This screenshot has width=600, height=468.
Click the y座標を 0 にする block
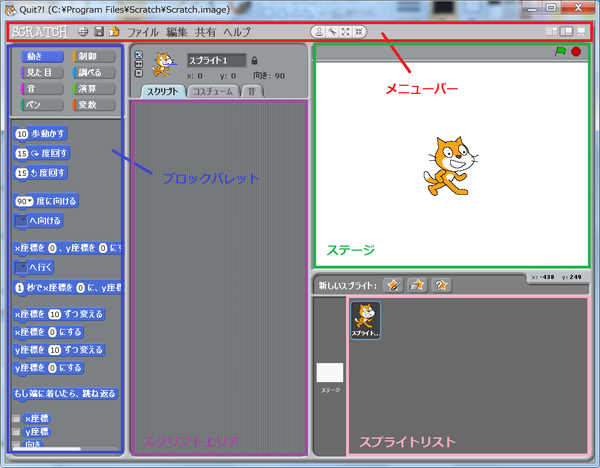pyautogui.click(x=48, y=368)
